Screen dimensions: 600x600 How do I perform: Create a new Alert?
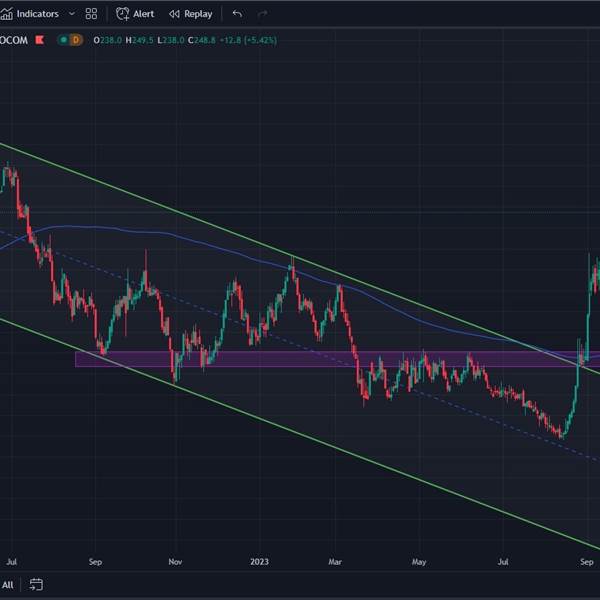[135, 14]
